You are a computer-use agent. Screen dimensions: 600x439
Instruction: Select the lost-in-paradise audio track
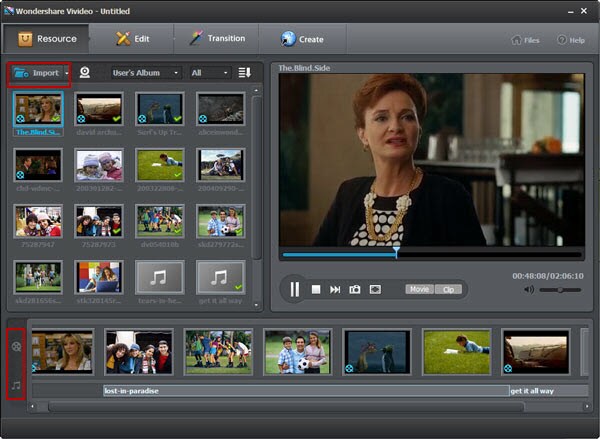pos(306,391)
